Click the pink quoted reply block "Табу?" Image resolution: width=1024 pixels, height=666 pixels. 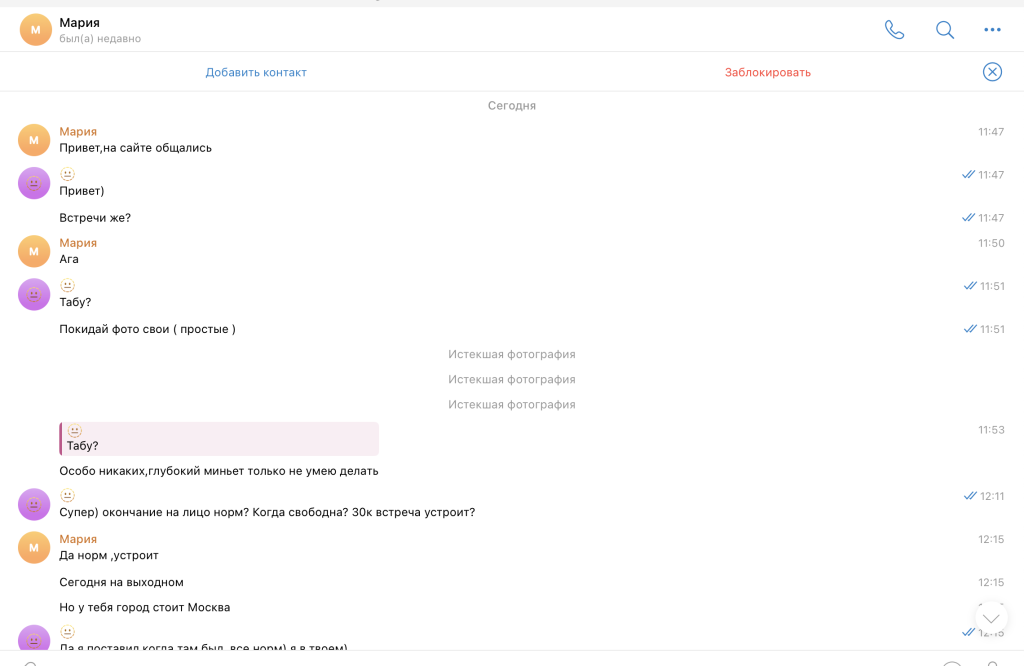219,439
